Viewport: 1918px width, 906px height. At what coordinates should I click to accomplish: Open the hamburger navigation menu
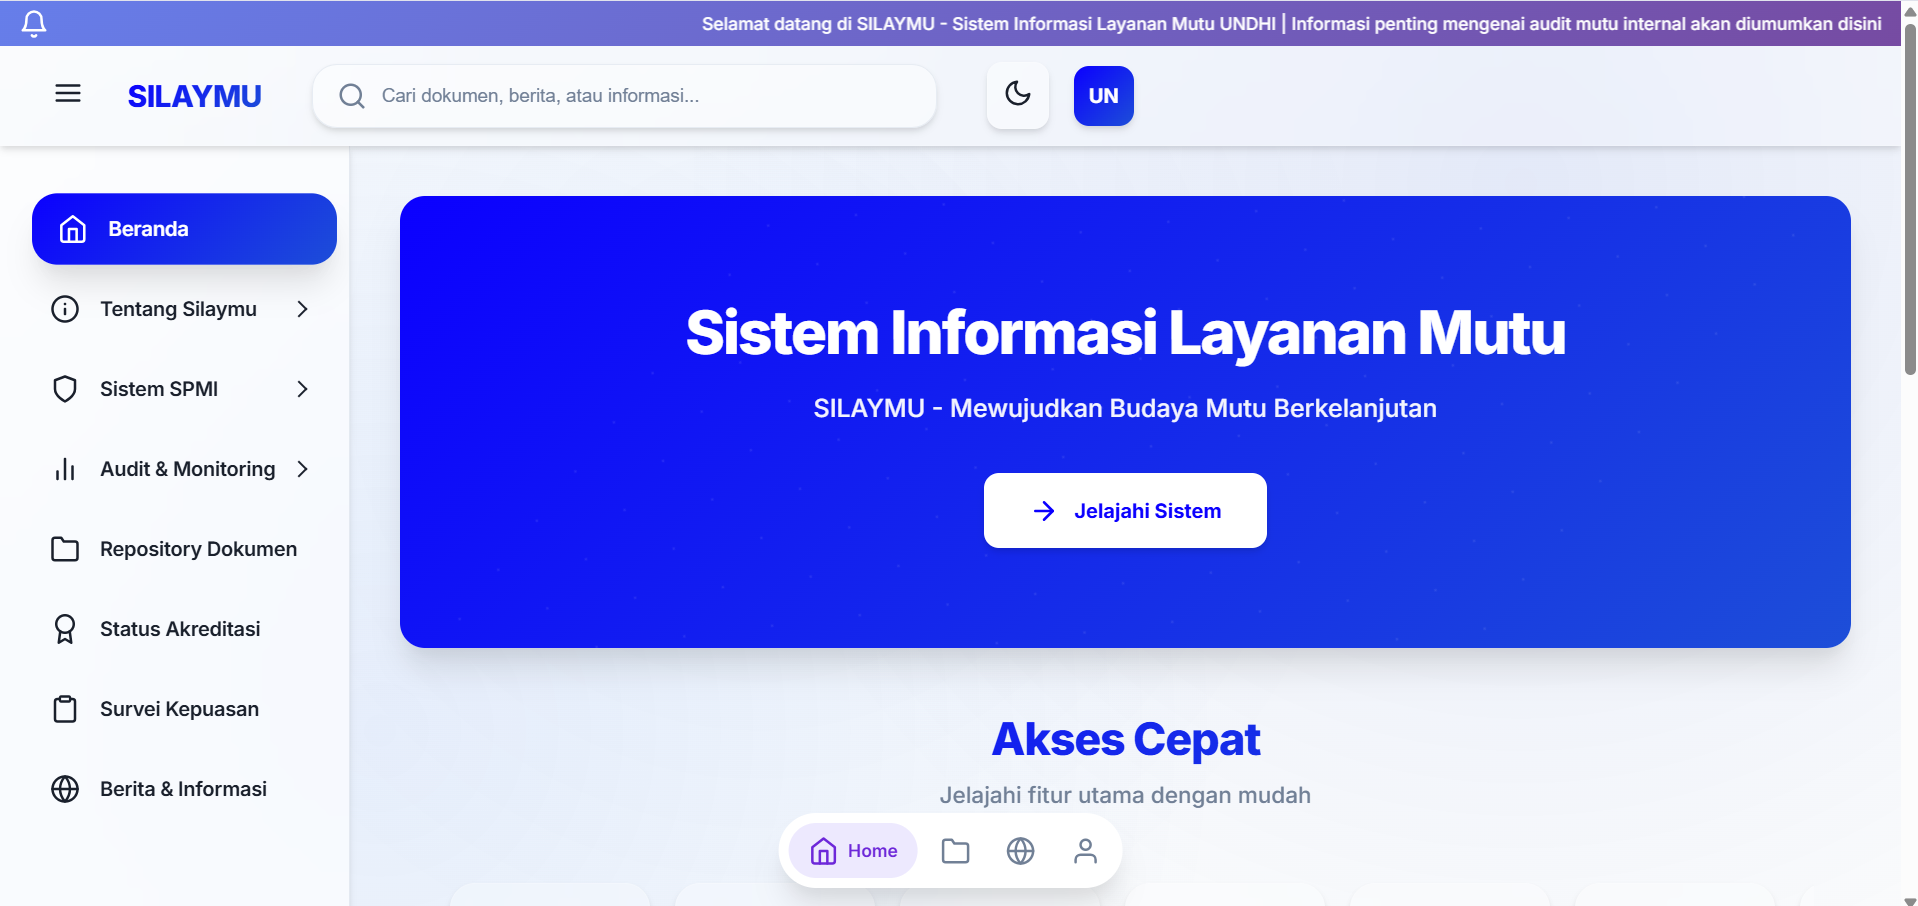click(x=67, y=93)
